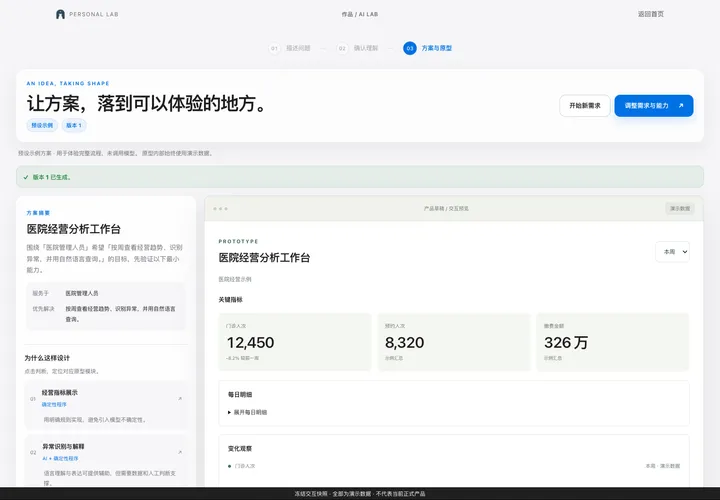Collapse the 异常识别与解释 design card
The image size is (720, 500).
pyautogui.click(x=180, y=452)
